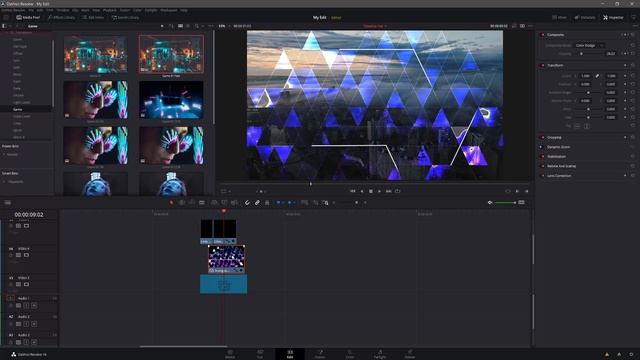Jump to first frame transport button
640x360 pixels.
coord(353,191)
